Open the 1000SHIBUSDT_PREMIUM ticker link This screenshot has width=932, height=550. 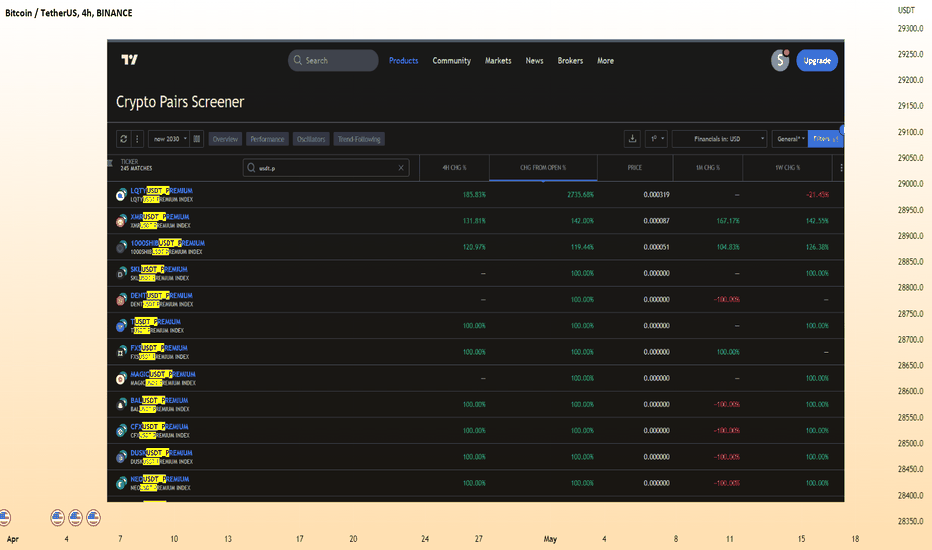point(167,243)
